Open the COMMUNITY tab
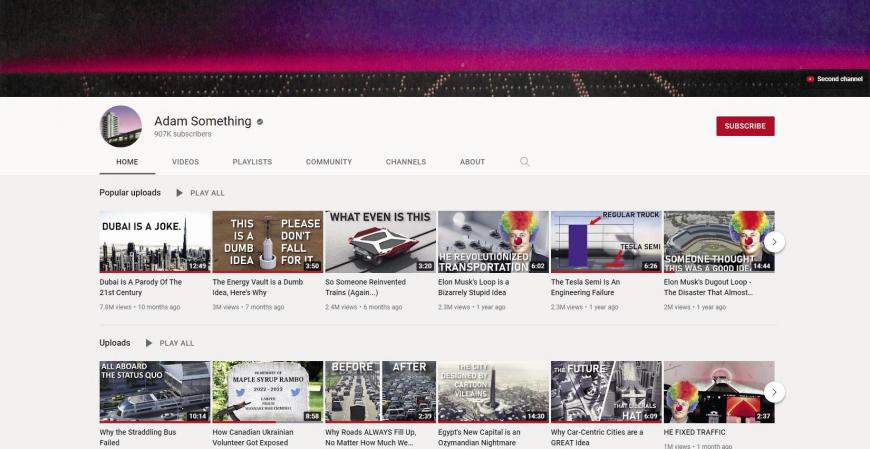Viewport: 870px width, 449px height. pos(328,162)
